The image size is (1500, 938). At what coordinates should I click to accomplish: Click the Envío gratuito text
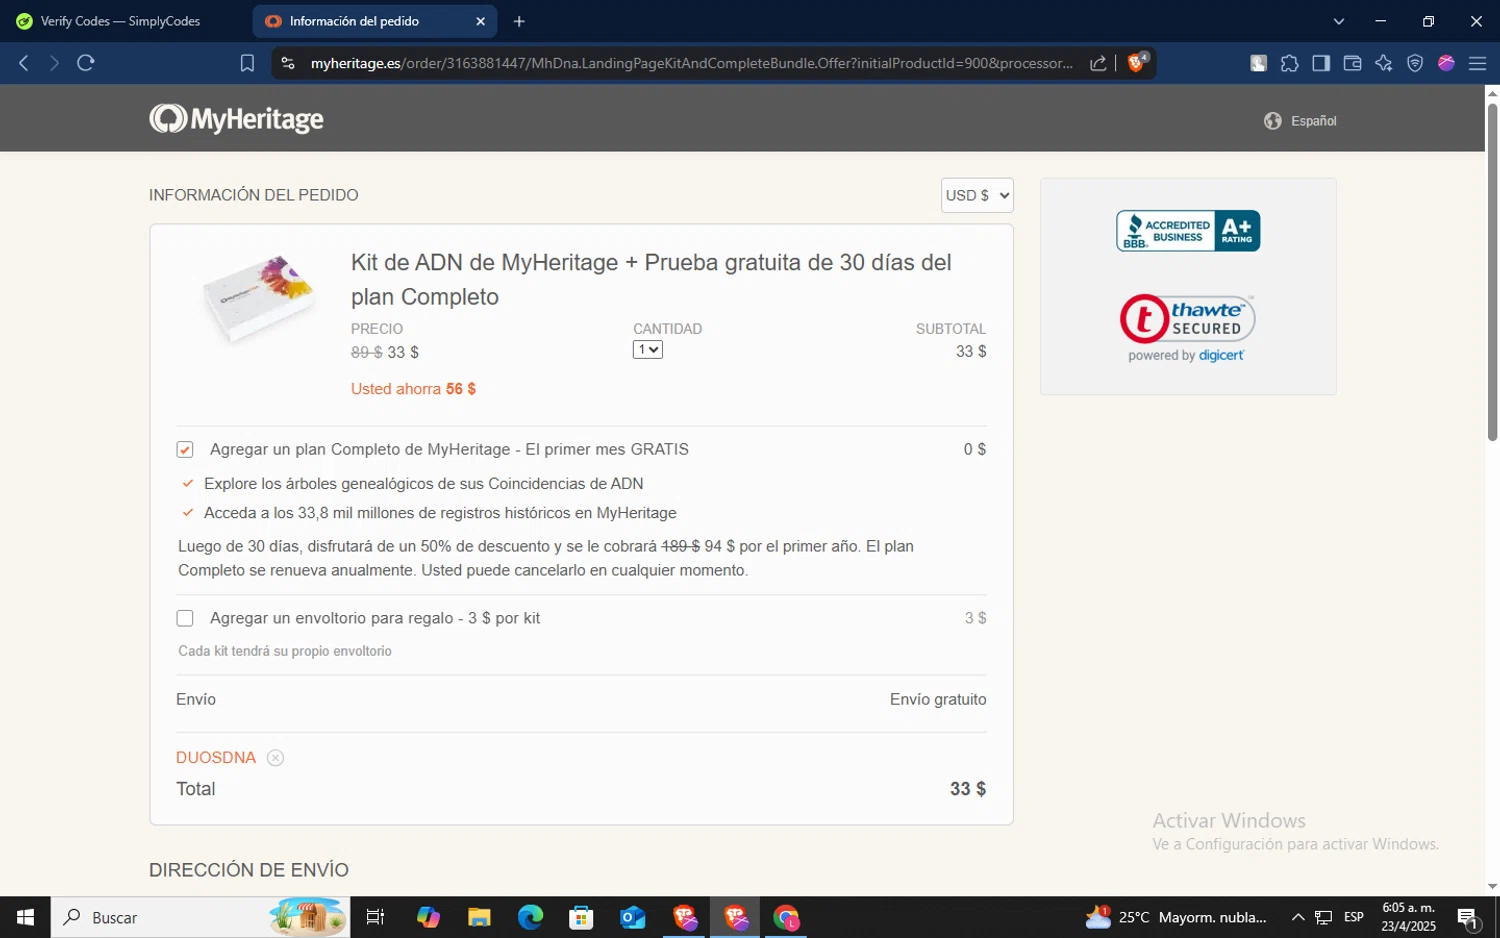click(938, 700)
